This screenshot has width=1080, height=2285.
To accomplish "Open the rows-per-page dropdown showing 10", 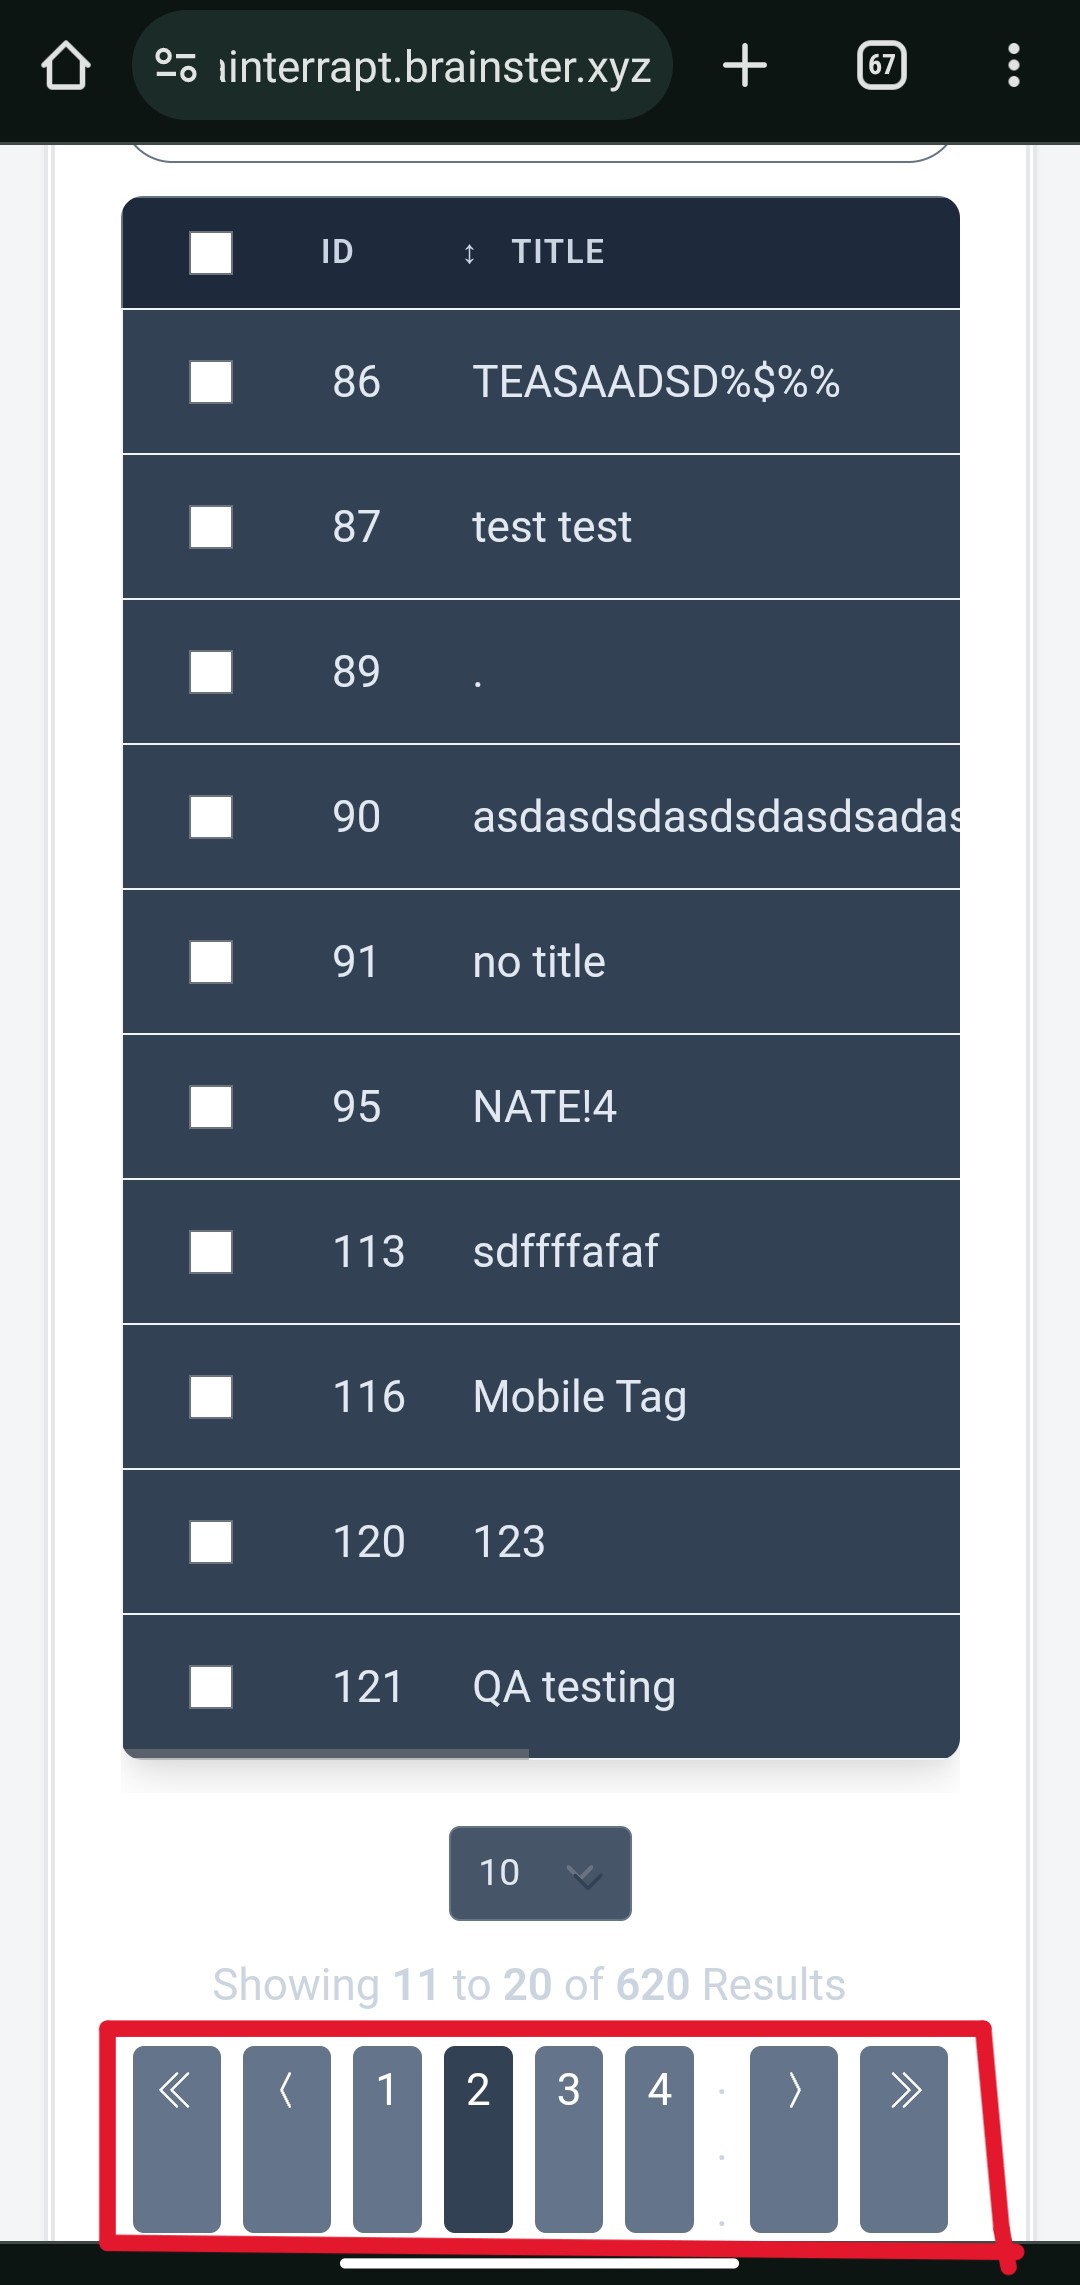I will 540,1873.
